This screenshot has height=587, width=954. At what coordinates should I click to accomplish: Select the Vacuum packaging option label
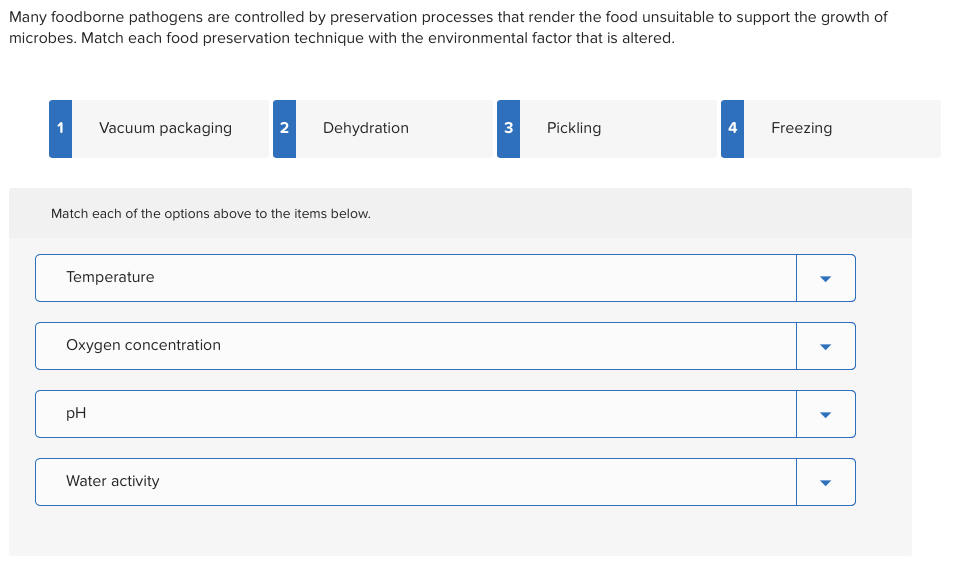tap(165, 128)
